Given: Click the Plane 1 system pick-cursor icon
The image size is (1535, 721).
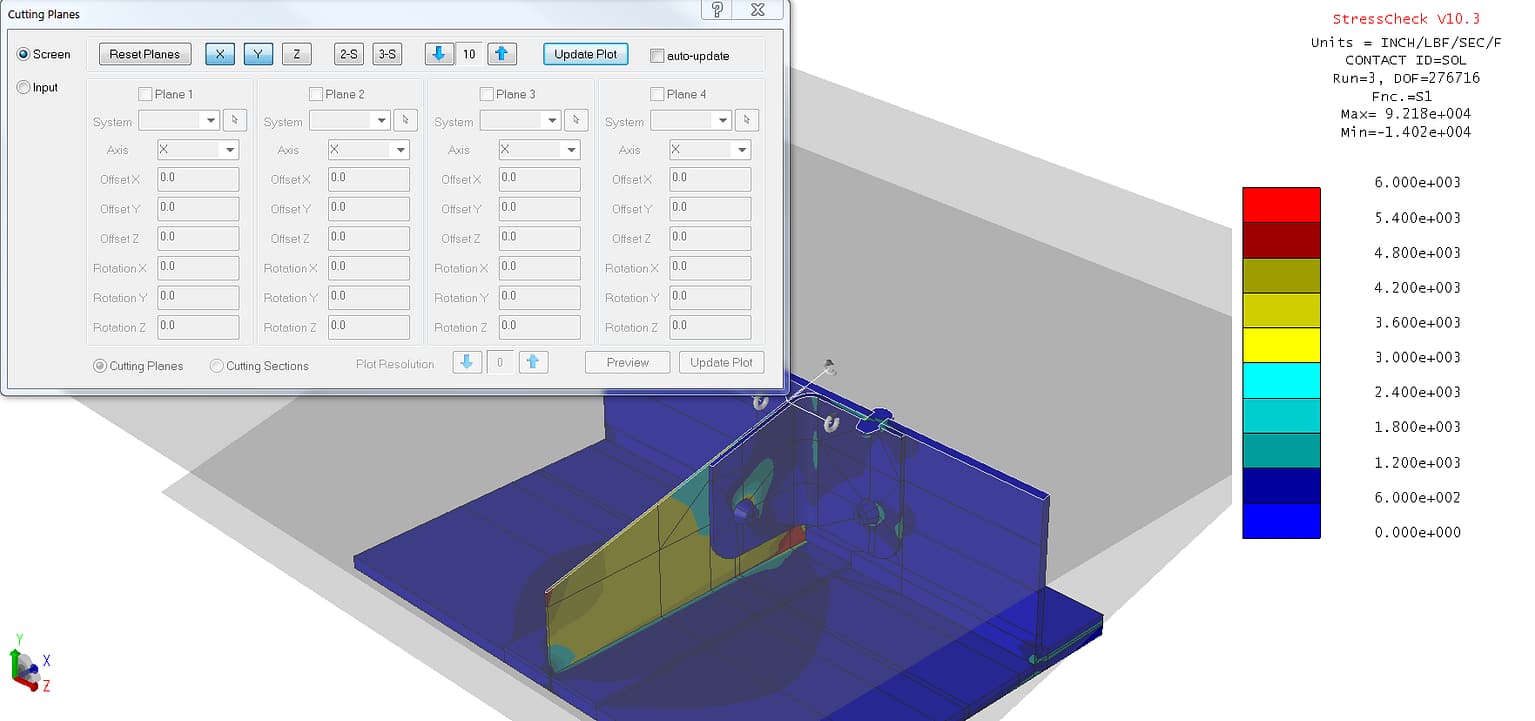Looking at the screenshot, I should tap(236, 119).
